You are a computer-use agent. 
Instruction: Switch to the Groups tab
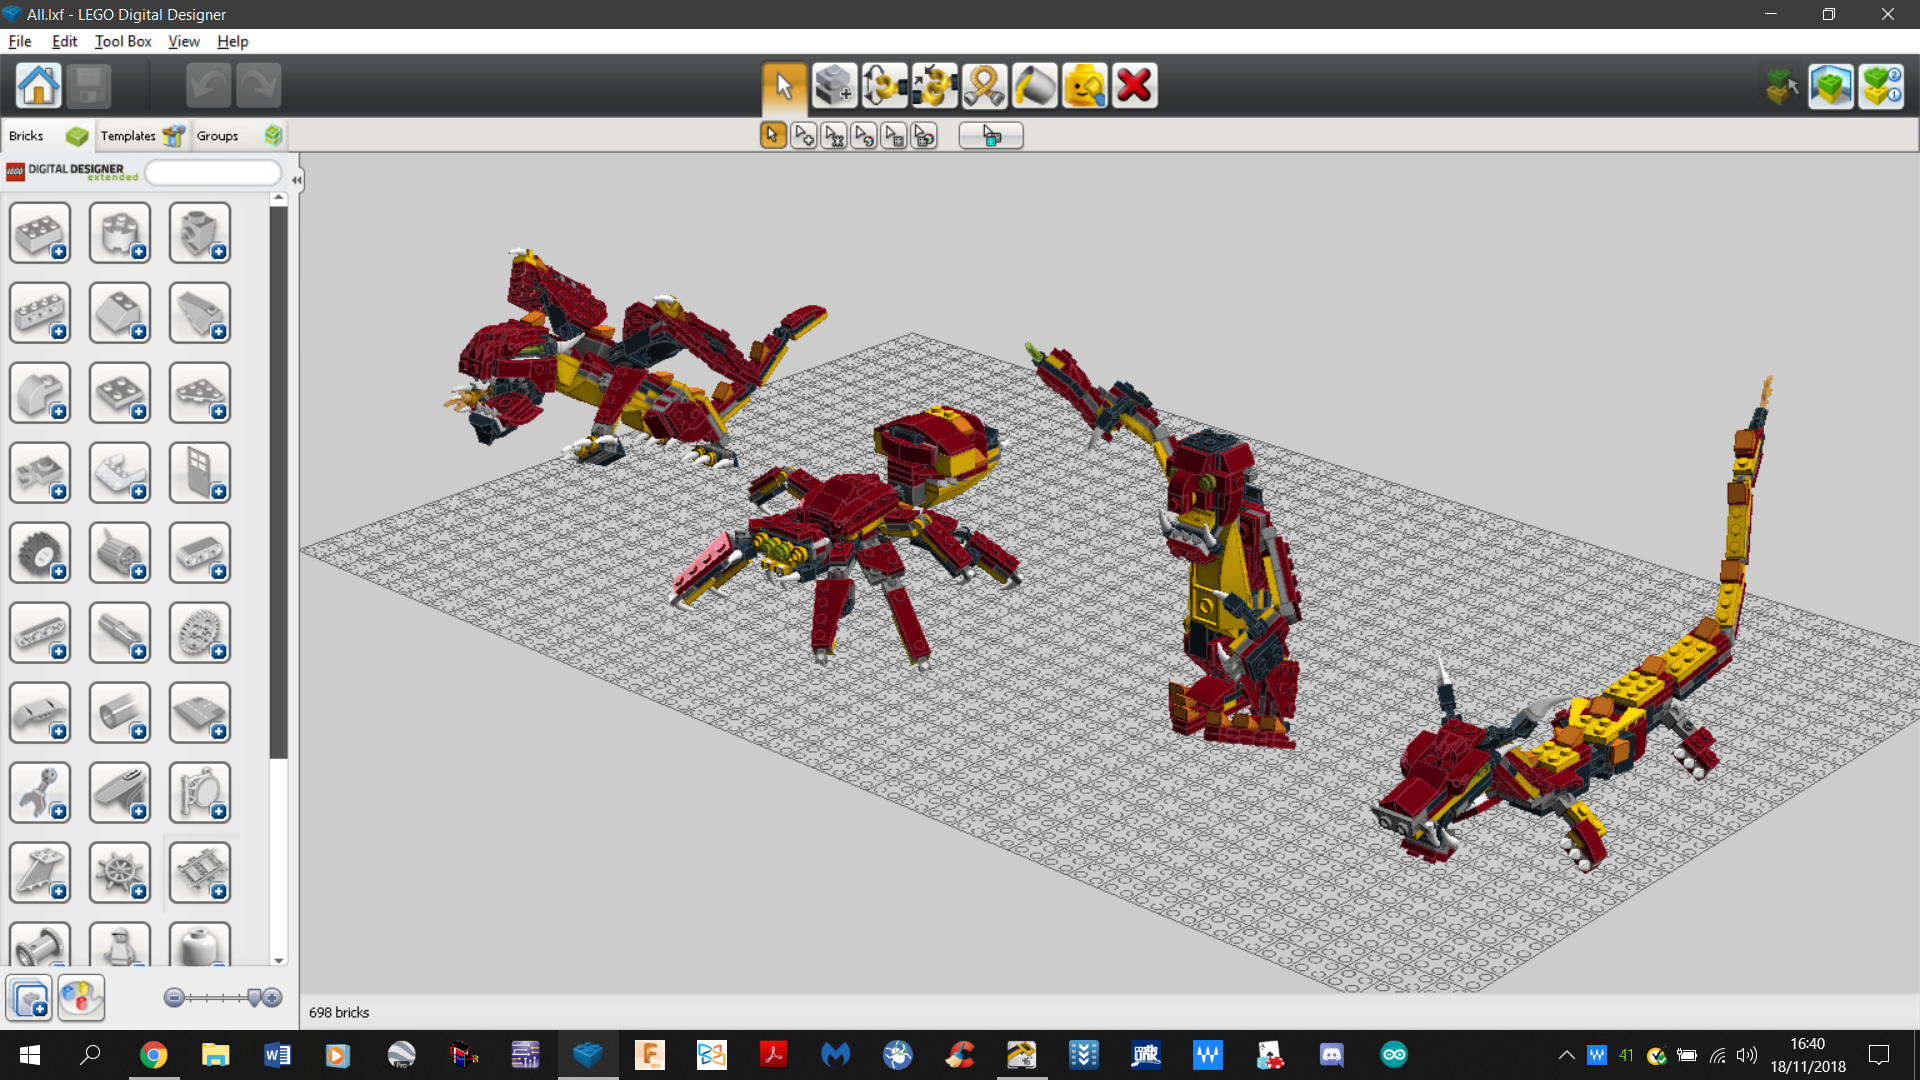pyautogui.click(x=239, y=136)
